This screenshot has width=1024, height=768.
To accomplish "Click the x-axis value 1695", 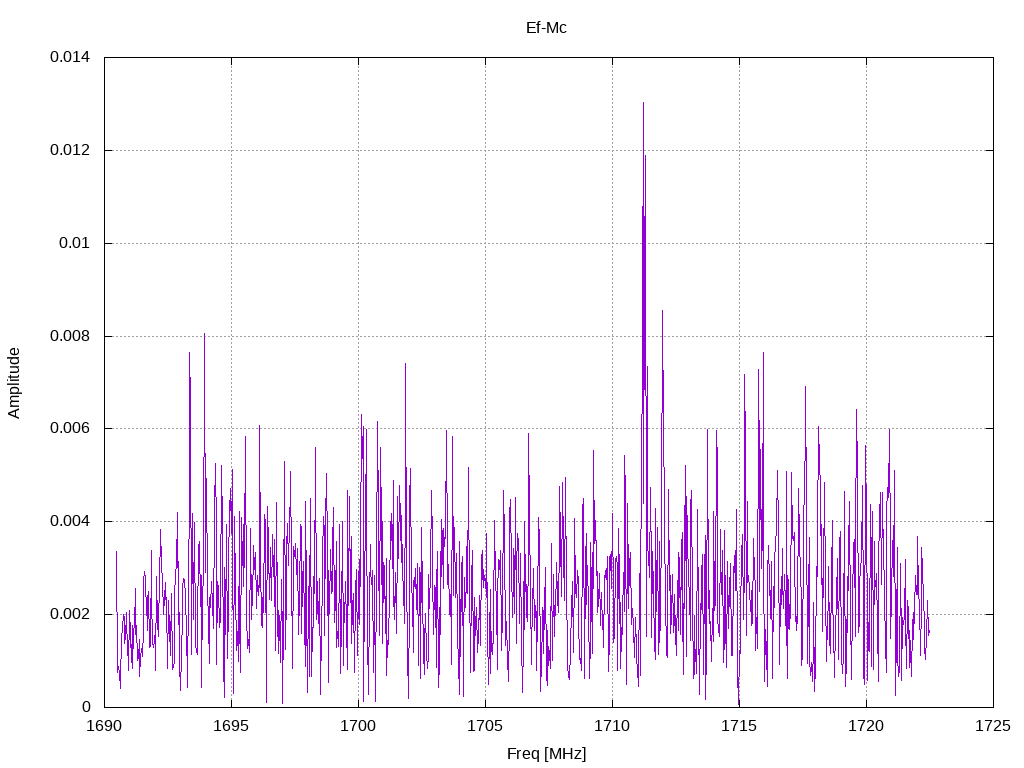I will (x=231, y=726).
